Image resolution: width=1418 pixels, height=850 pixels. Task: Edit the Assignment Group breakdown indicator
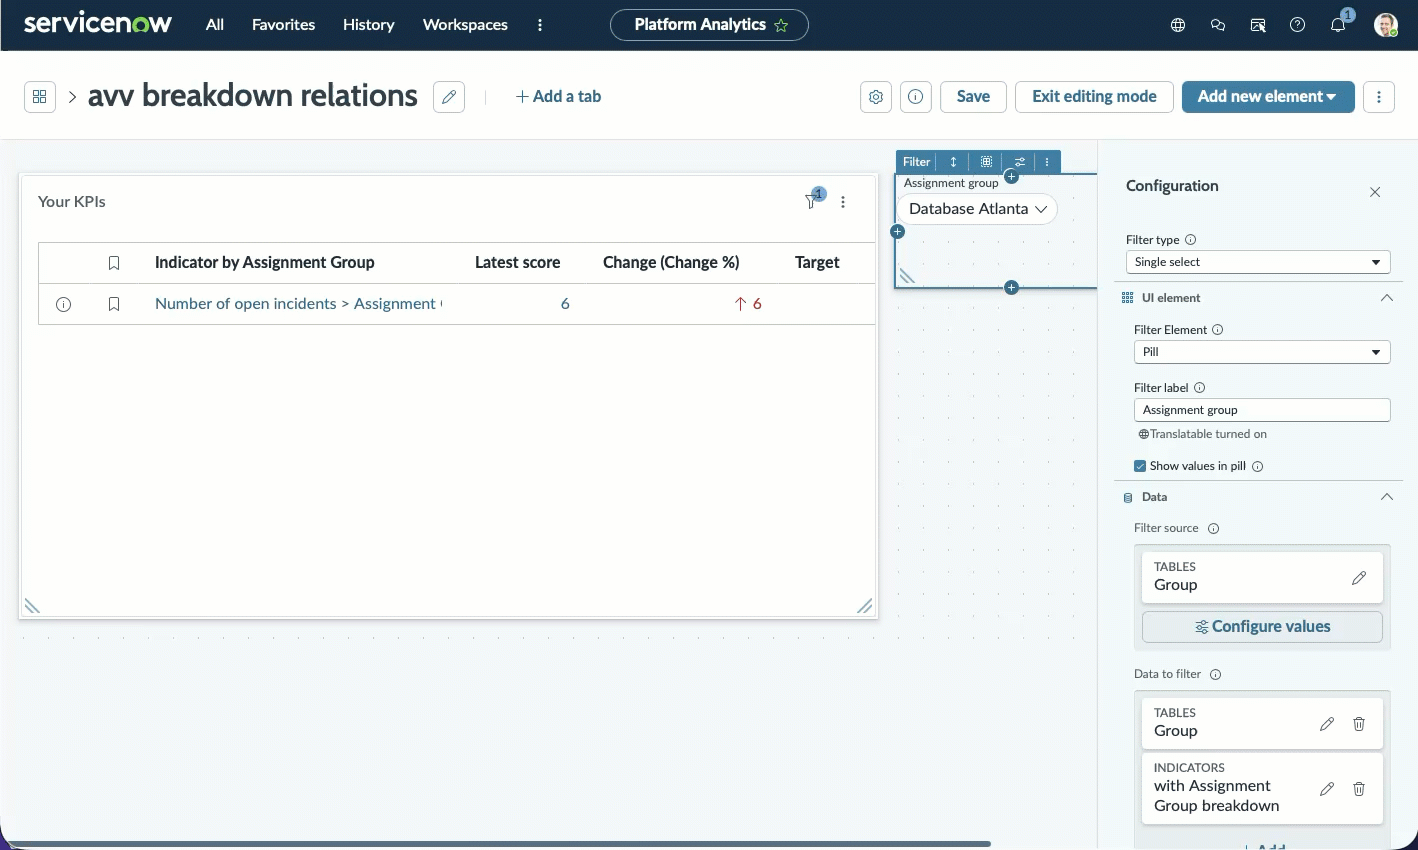(x=1327, y=789)
